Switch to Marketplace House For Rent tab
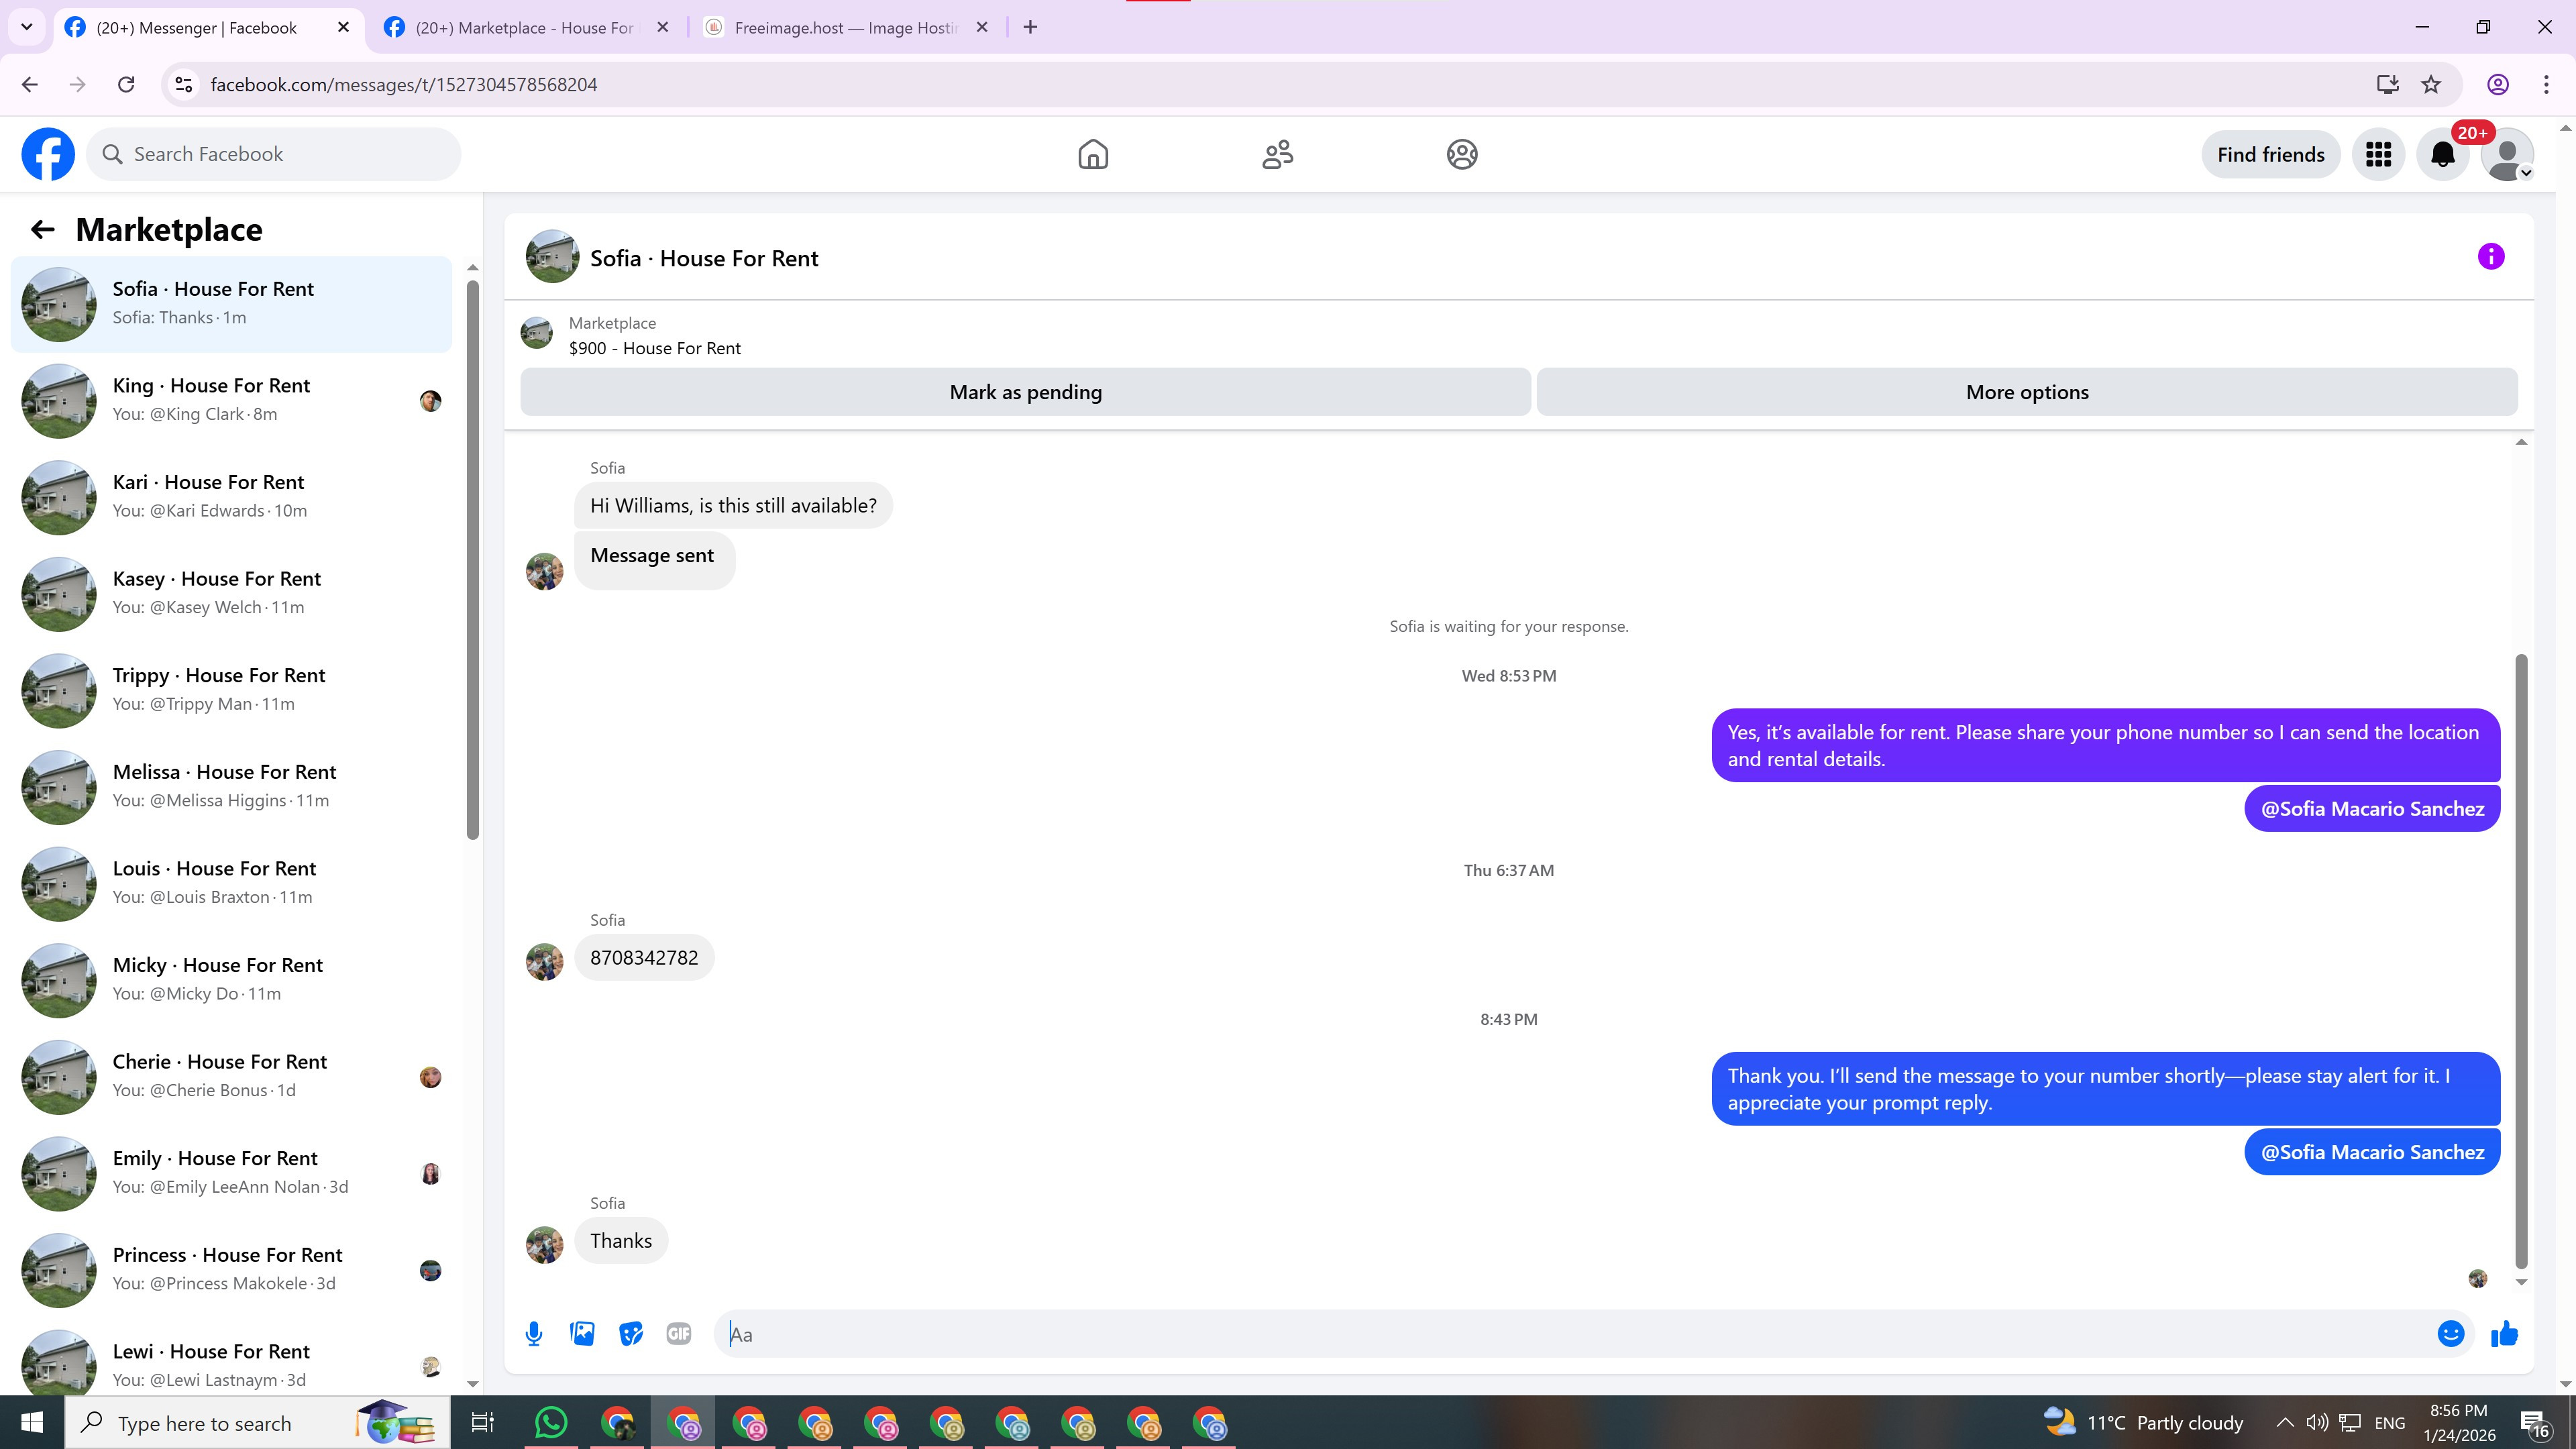Screen dimensions: 2576x1449 coord(524,28)
